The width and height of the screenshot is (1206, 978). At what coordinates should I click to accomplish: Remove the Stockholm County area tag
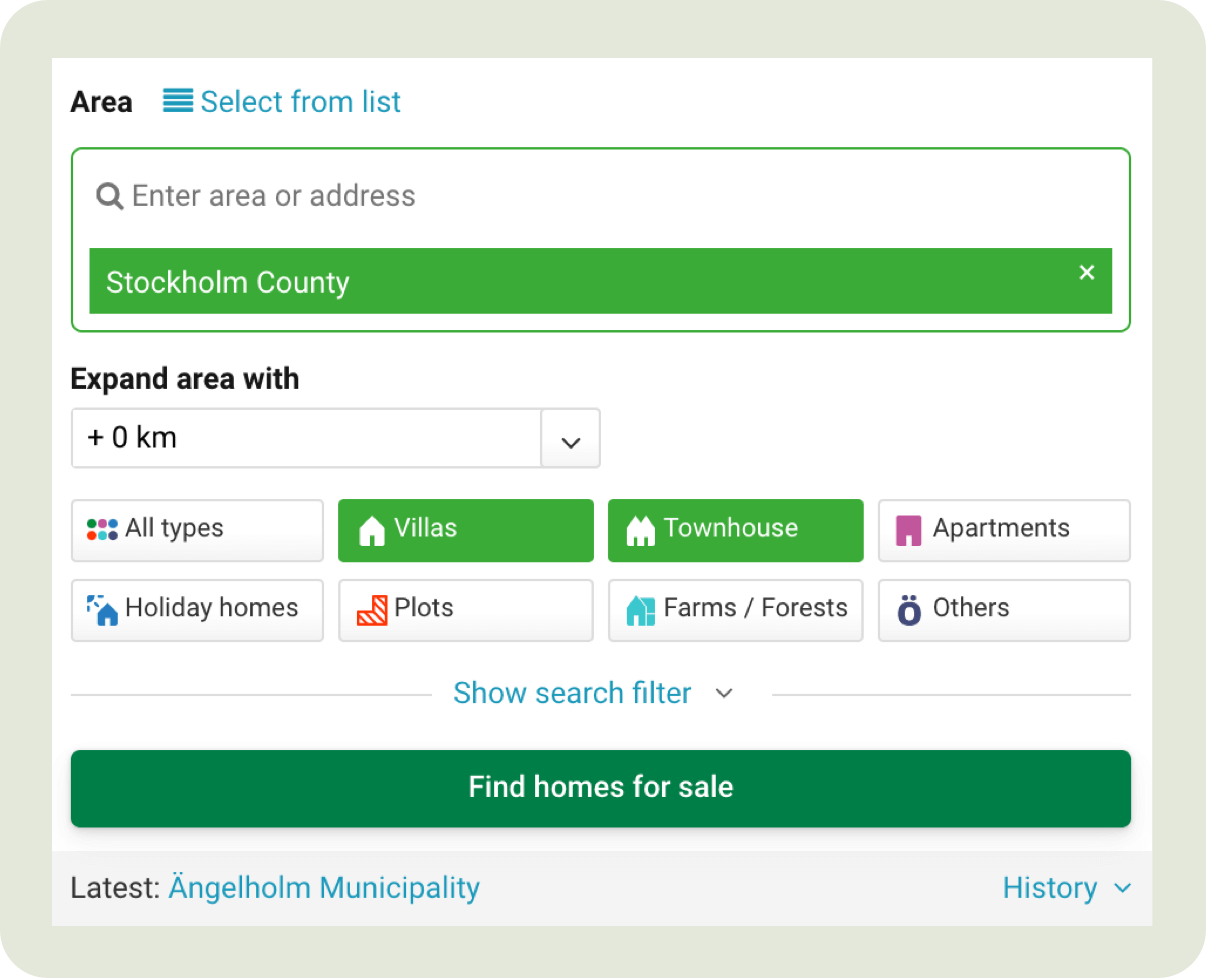click(x=1087, y=271)
